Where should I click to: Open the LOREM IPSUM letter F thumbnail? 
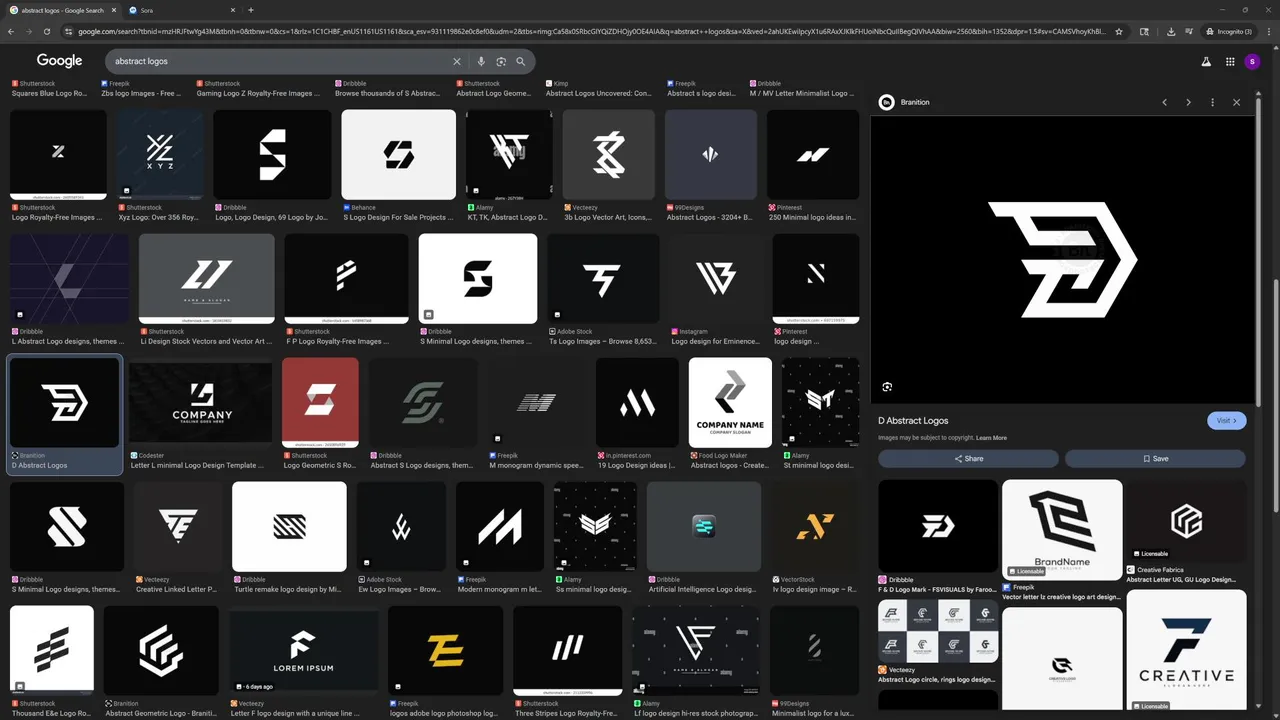pos(304,651)
